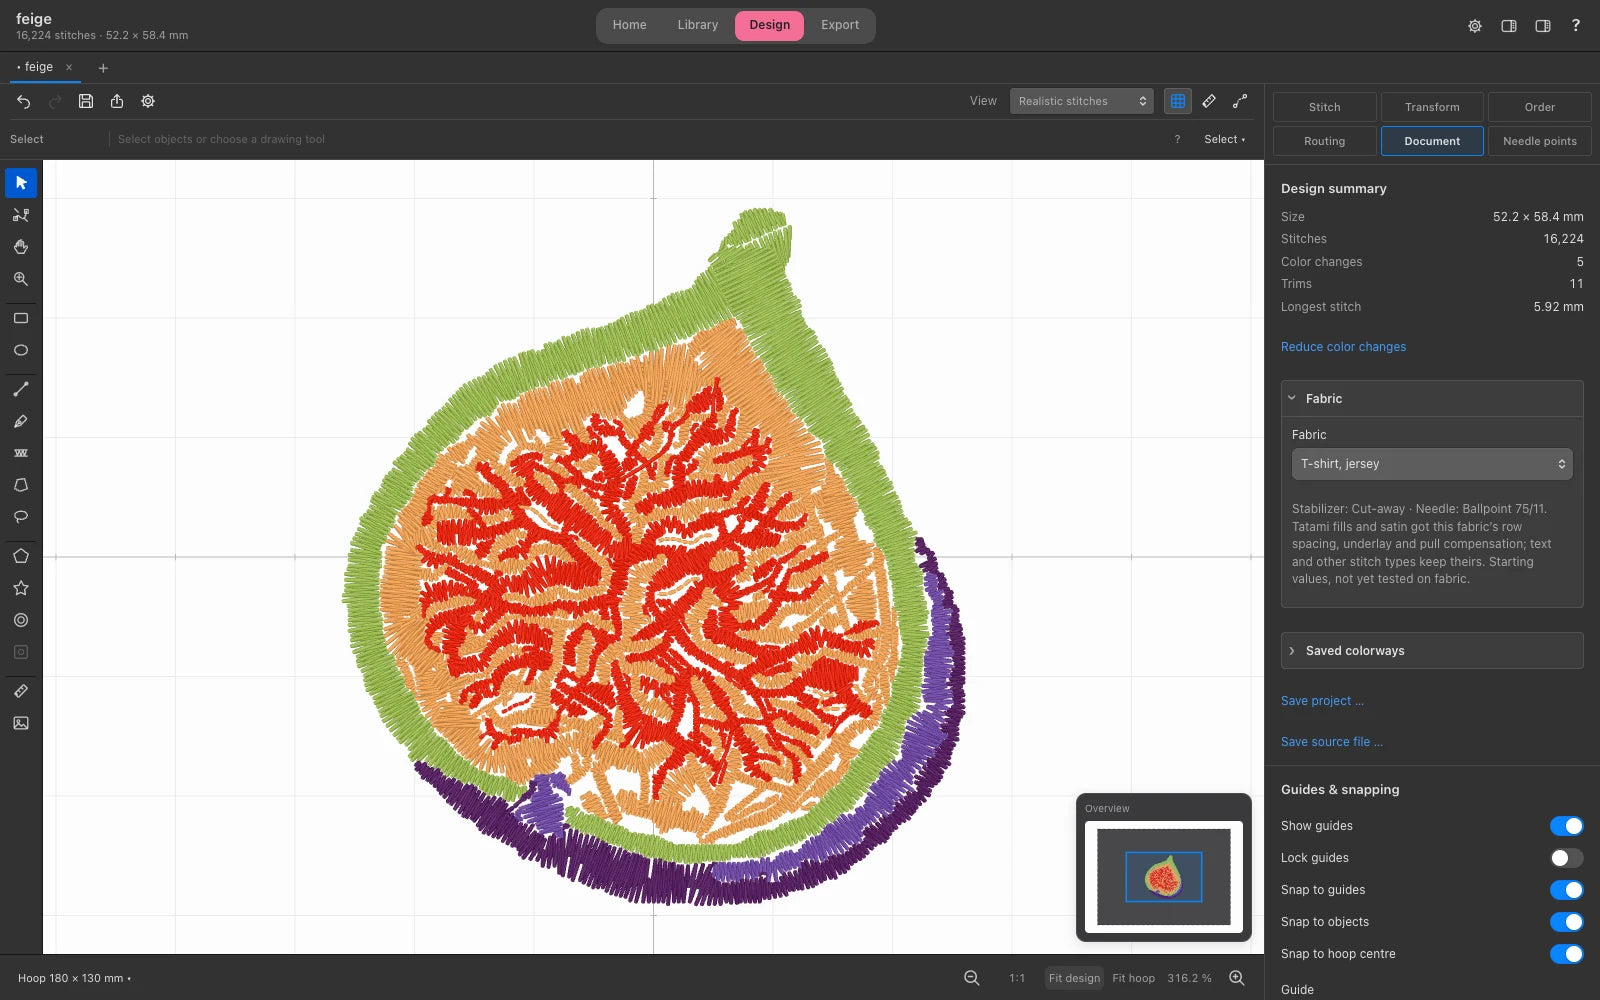Activate the hand pan tool
Image resolution: width=1600 pixels, height=1000 pixels.
click(21, 247)
